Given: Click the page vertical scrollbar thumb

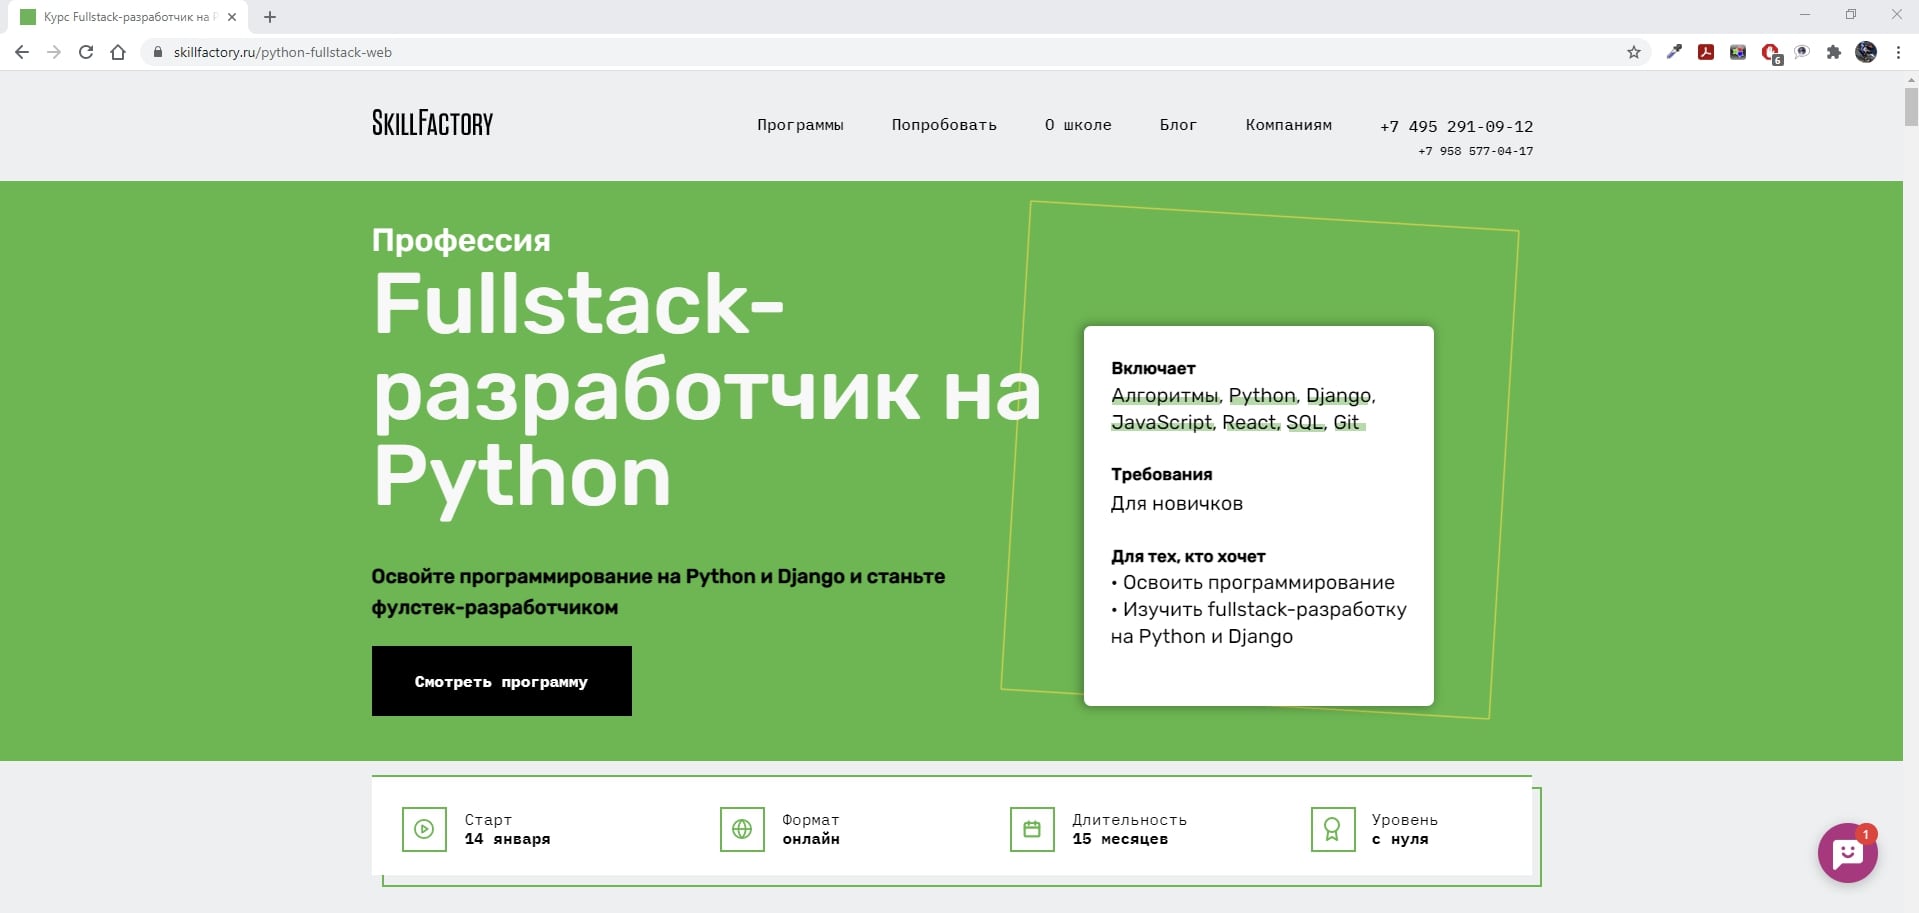Looking at the screenshot, I should (x=1910, y=106).
